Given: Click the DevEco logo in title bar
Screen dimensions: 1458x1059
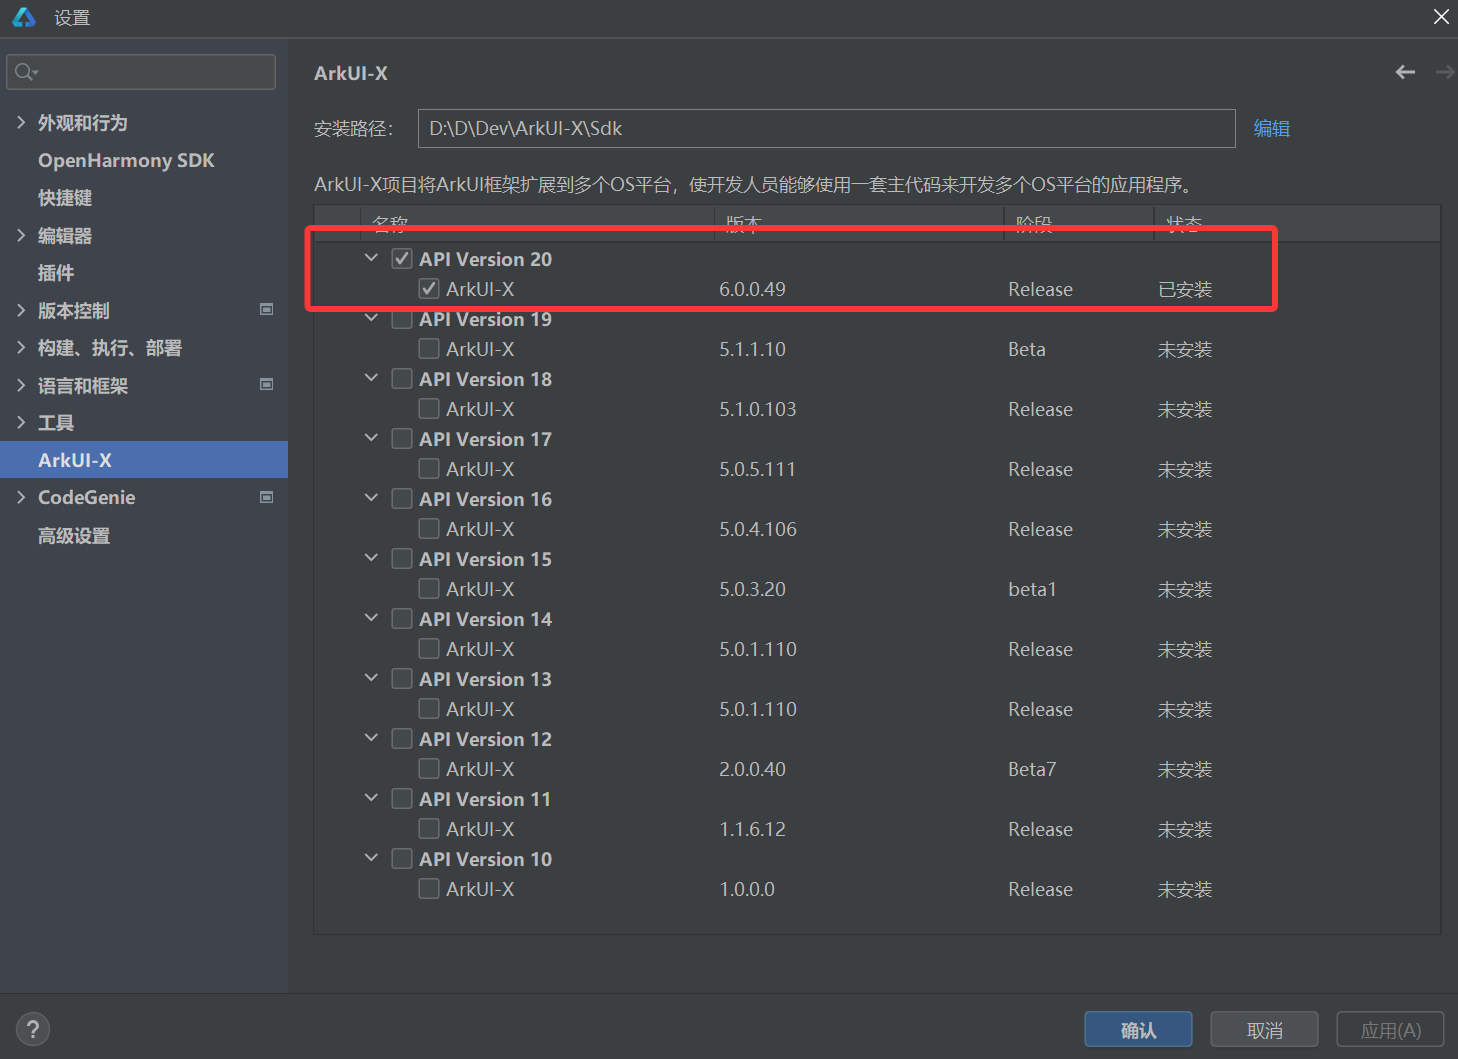Looking at the screenshot, I should coord(24,17).
